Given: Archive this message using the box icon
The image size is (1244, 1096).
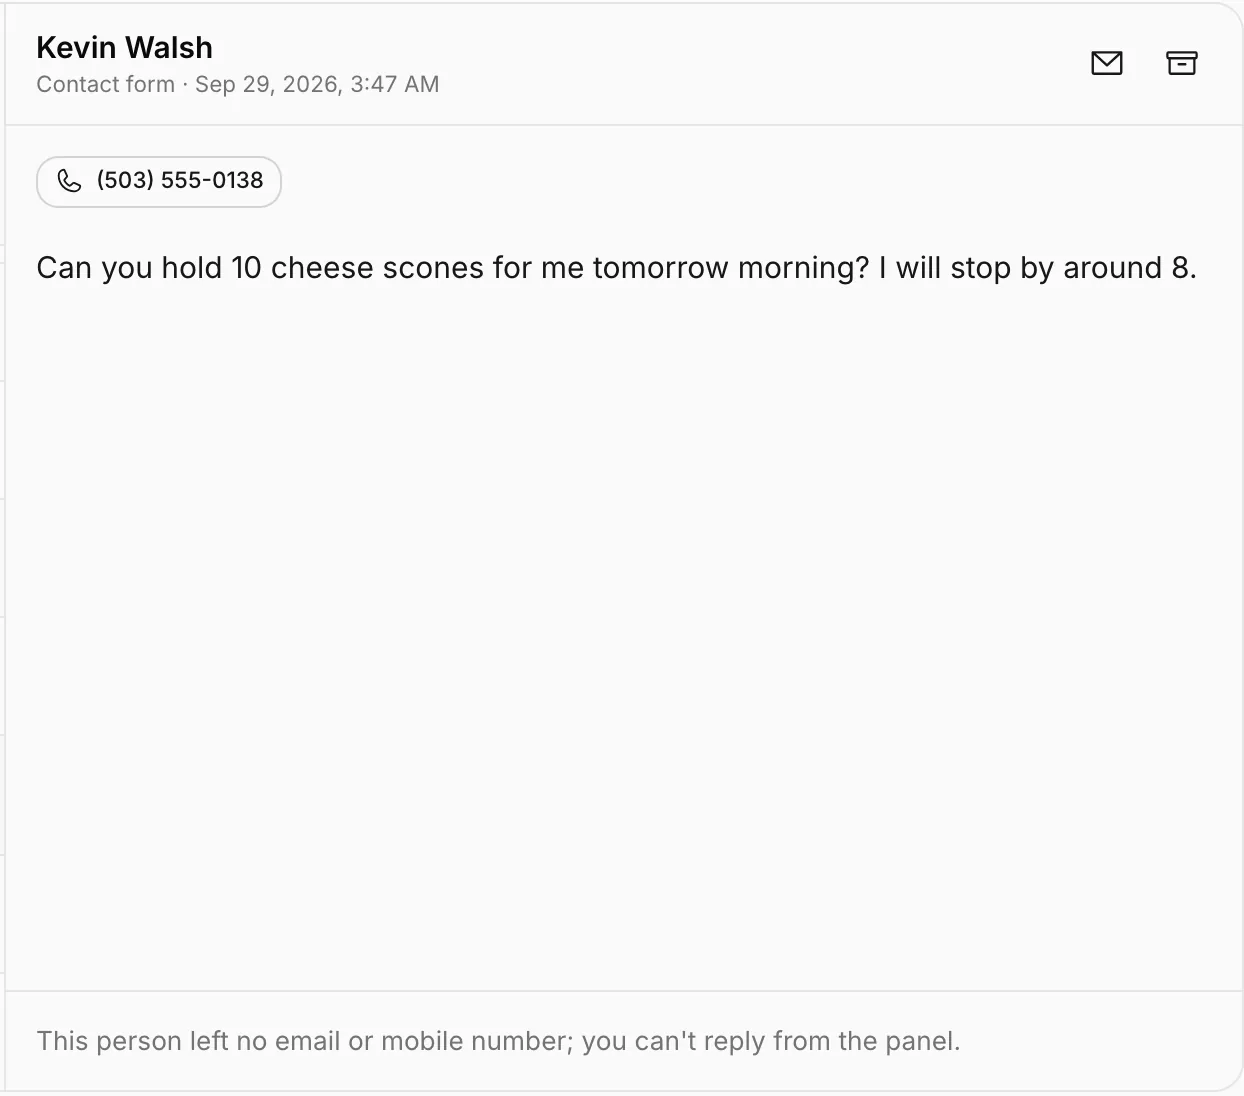Looking at the screenshot, I should (x=1182, y=63).
